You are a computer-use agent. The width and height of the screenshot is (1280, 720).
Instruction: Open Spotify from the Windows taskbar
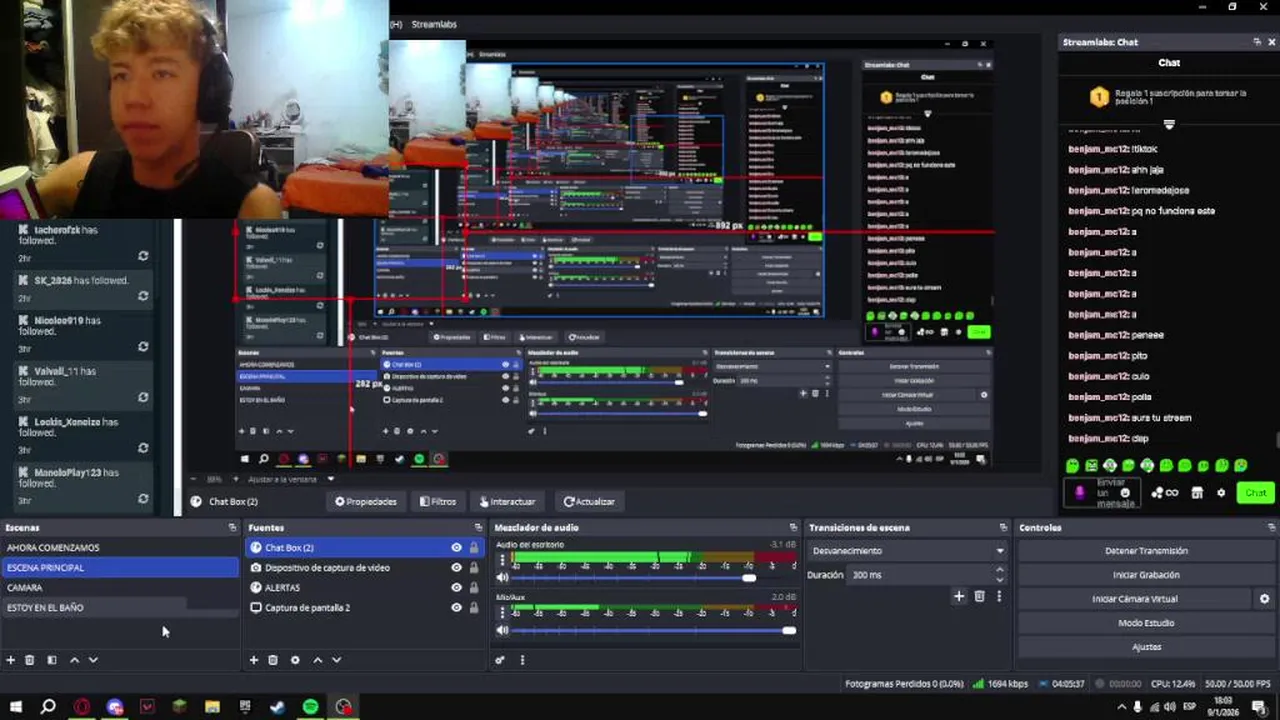311,707
